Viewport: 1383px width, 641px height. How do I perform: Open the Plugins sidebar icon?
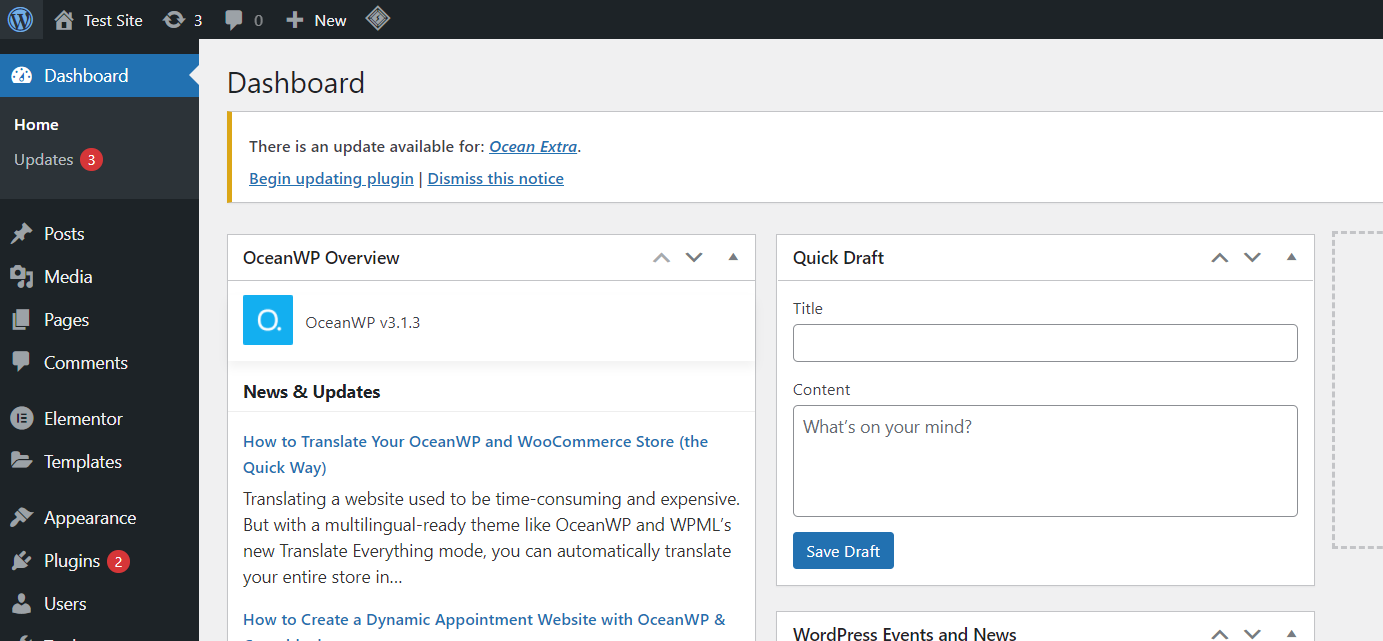pyautogui.click(x=22, y=561)
